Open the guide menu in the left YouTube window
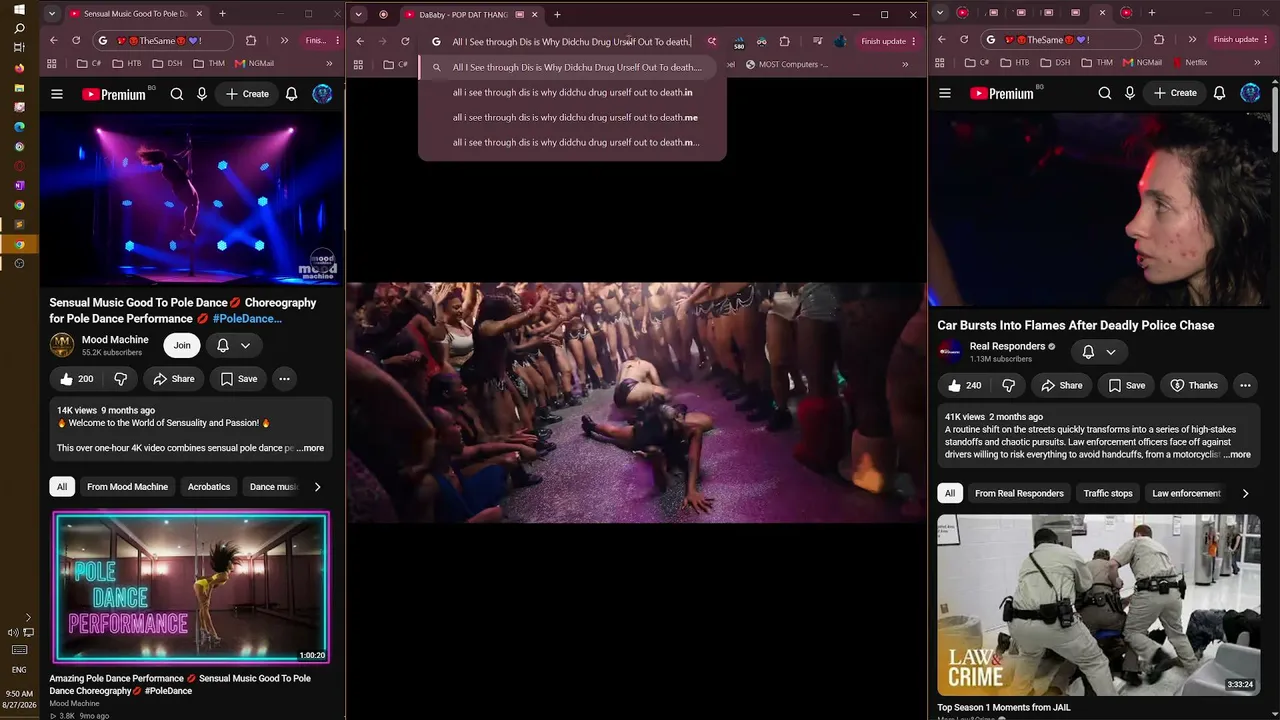The height and width of the screenshot is (720, 1280). [x=57, y=94]
